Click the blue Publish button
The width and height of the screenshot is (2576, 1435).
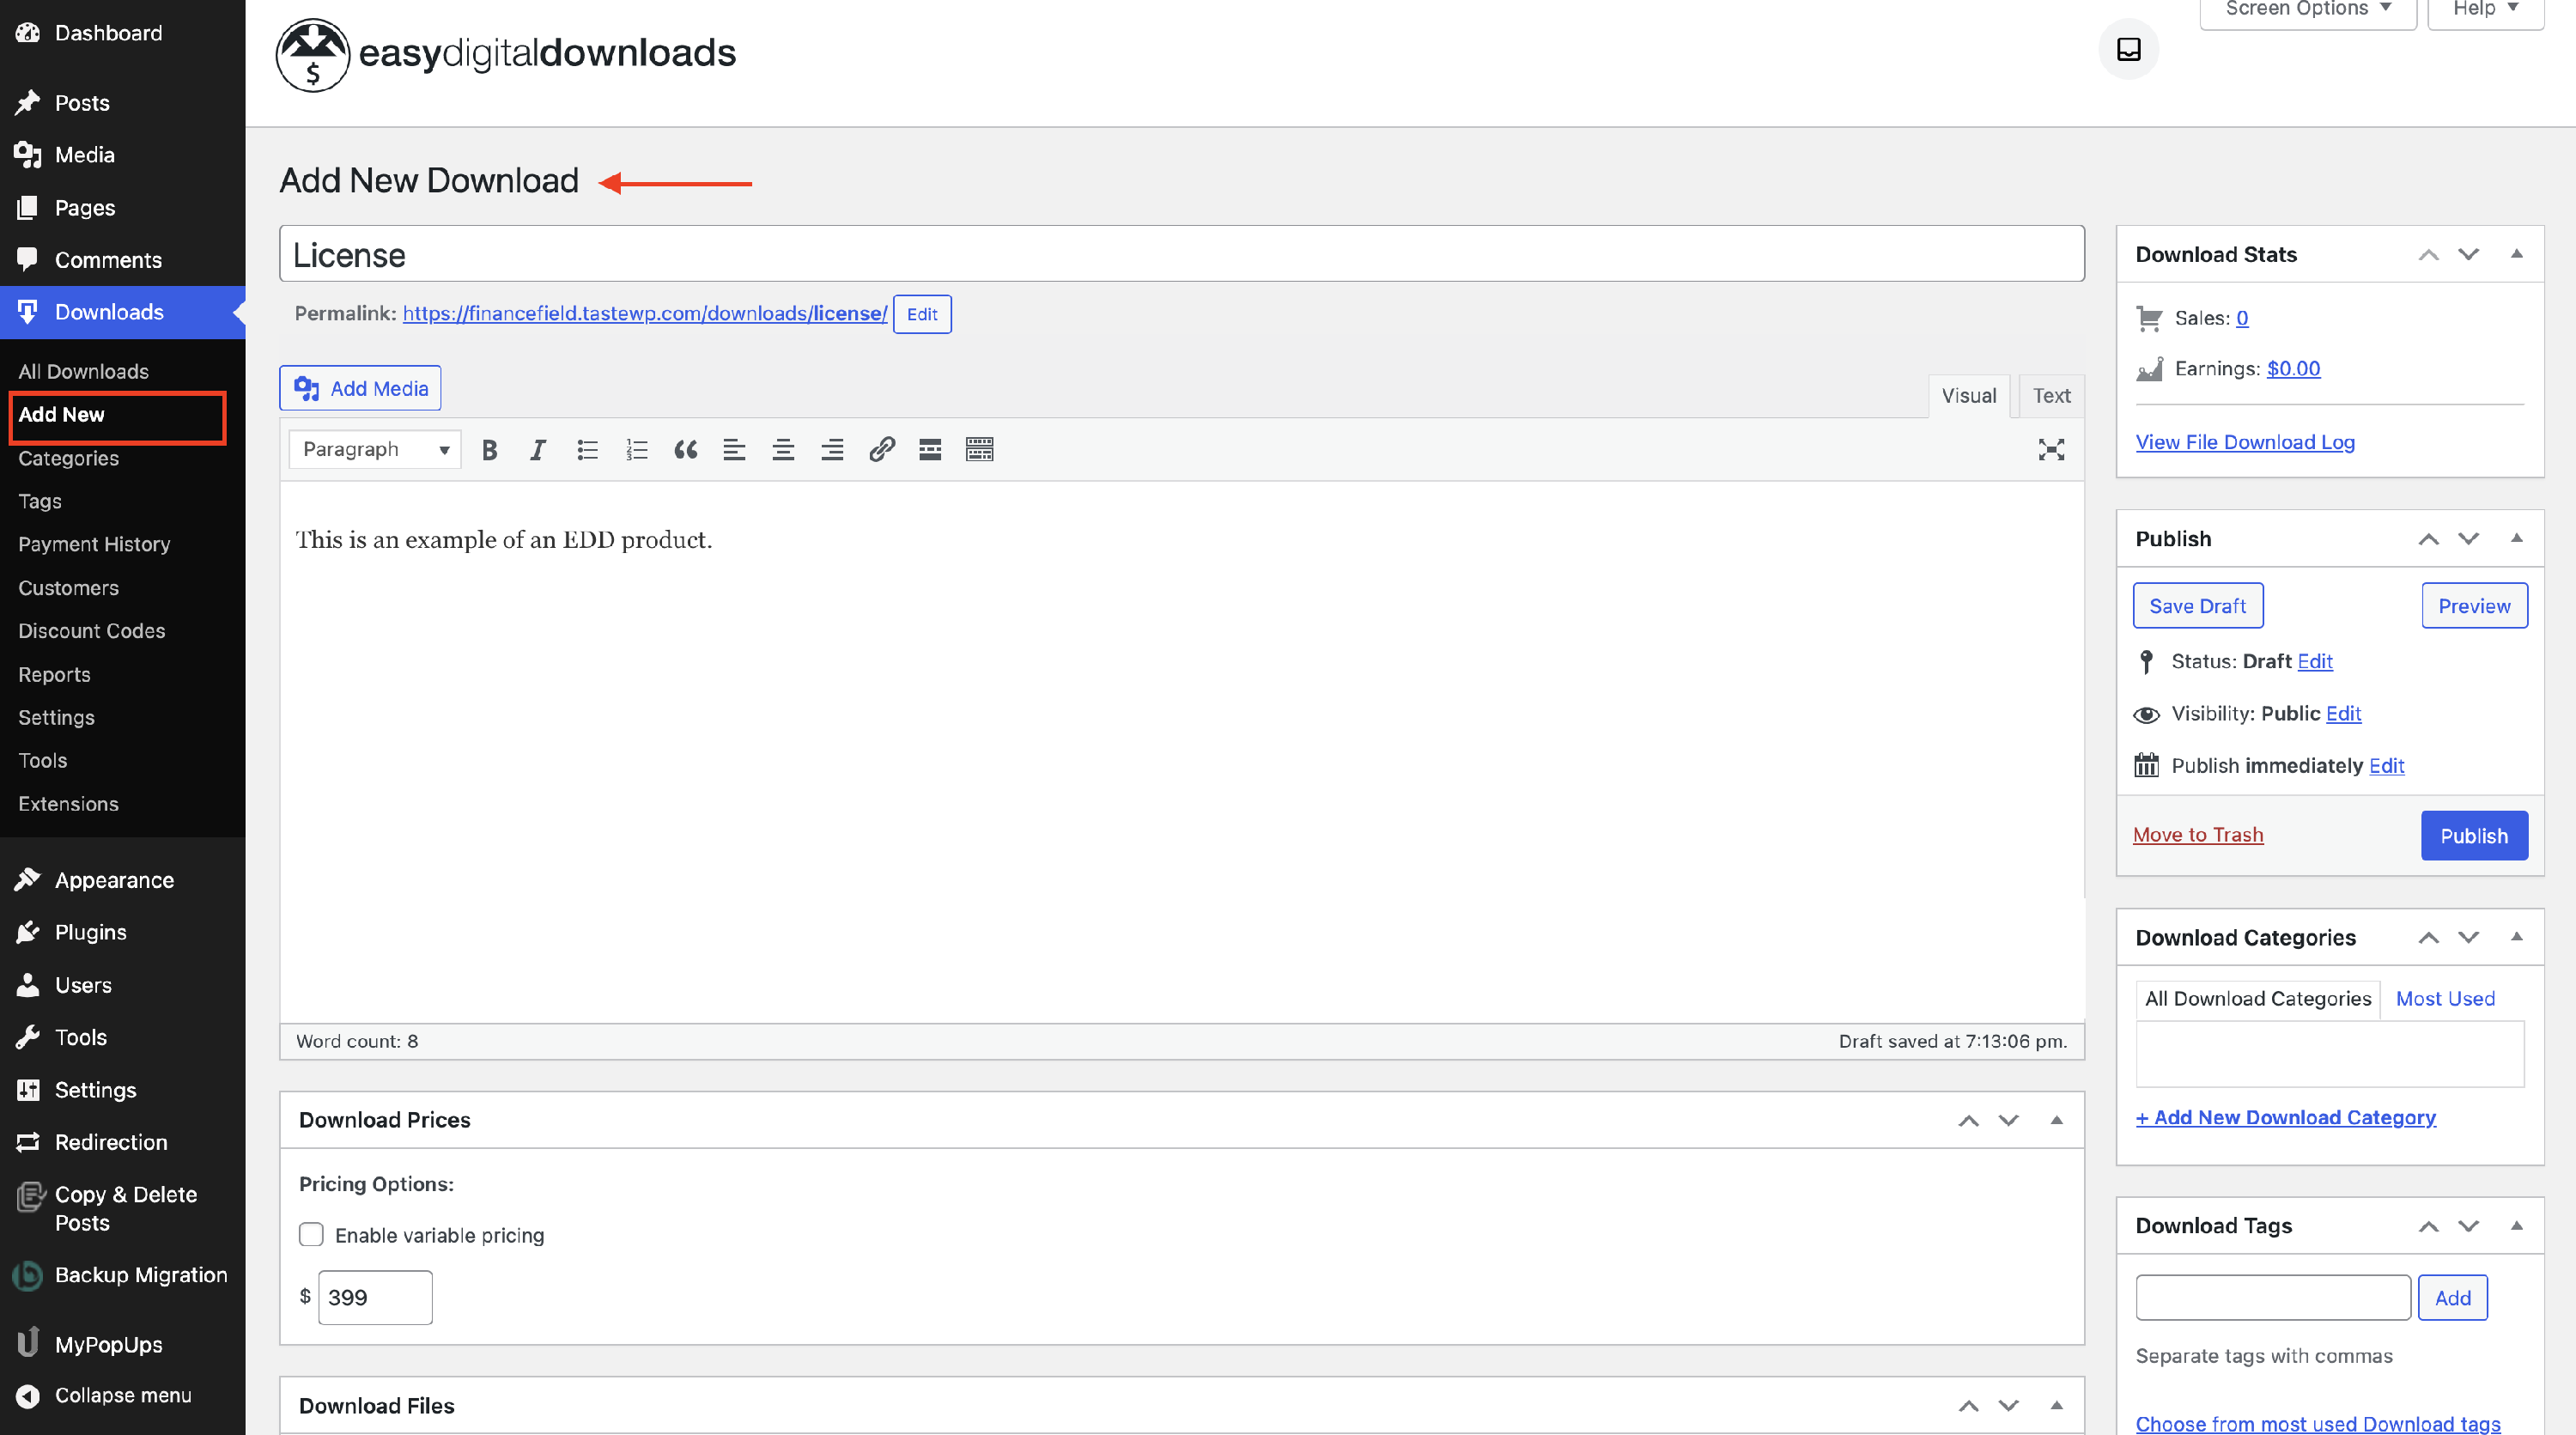(x=2473, y=836)
